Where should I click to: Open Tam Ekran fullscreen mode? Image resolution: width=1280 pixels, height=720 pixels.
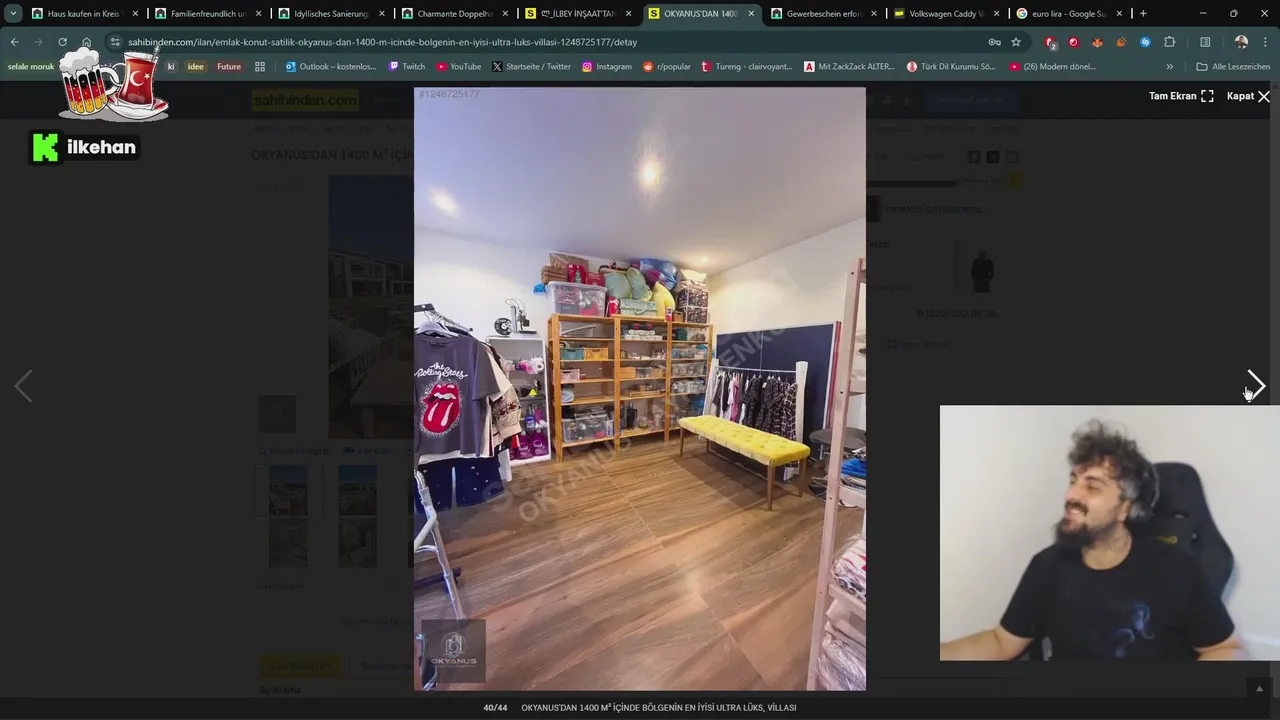[1181, 96]
